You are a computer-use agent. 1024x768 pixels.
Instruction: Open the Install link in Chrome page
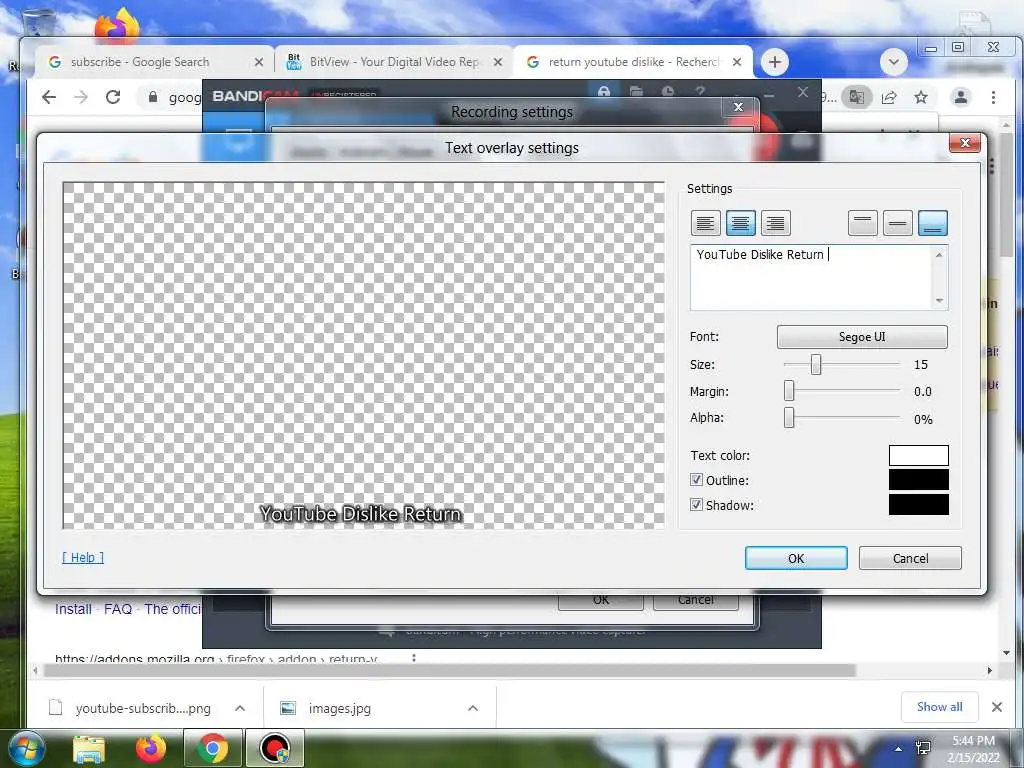point(73,609)
